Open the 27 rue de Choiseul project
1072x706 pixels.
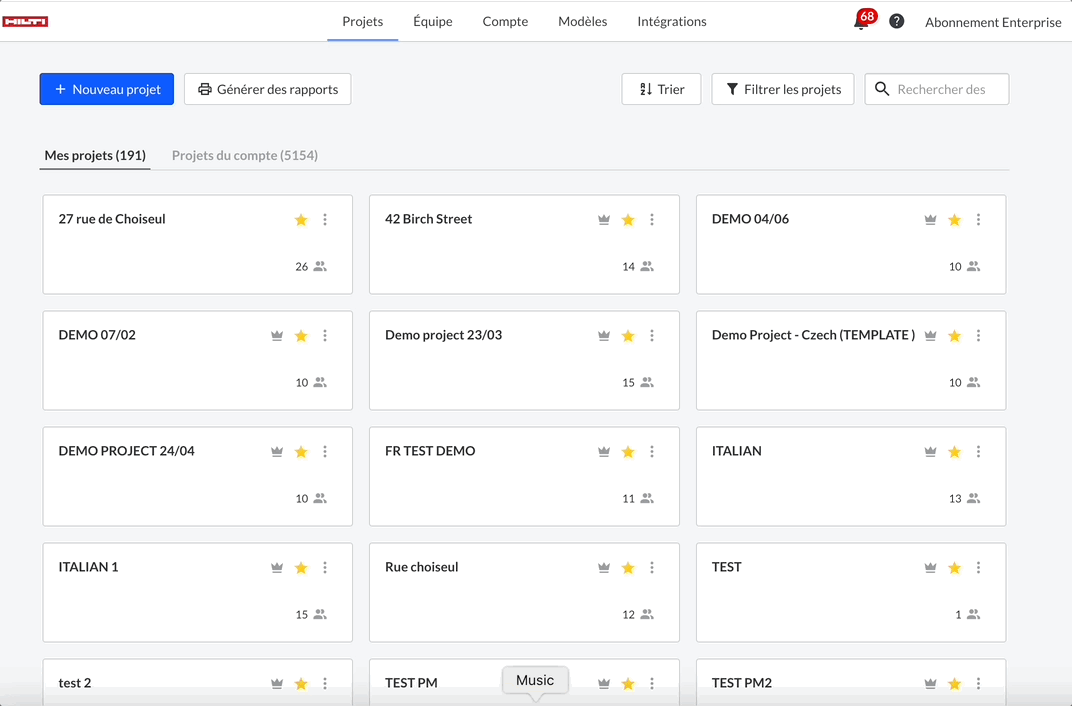coord(198,245)
